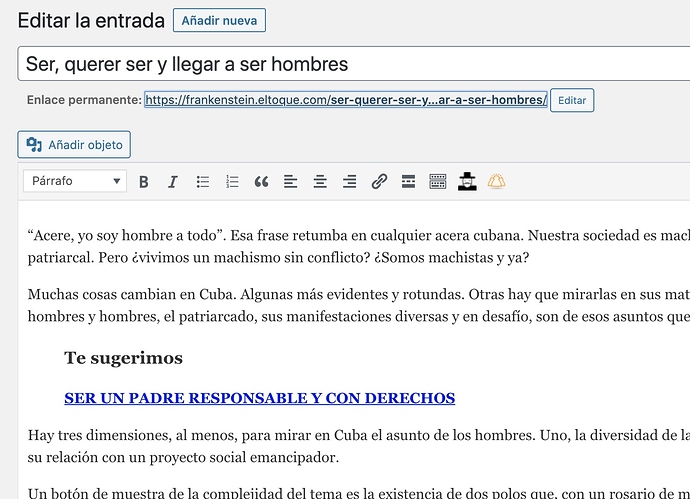Insert a bulleted list
690x499 pixels.
pos(202,181)
